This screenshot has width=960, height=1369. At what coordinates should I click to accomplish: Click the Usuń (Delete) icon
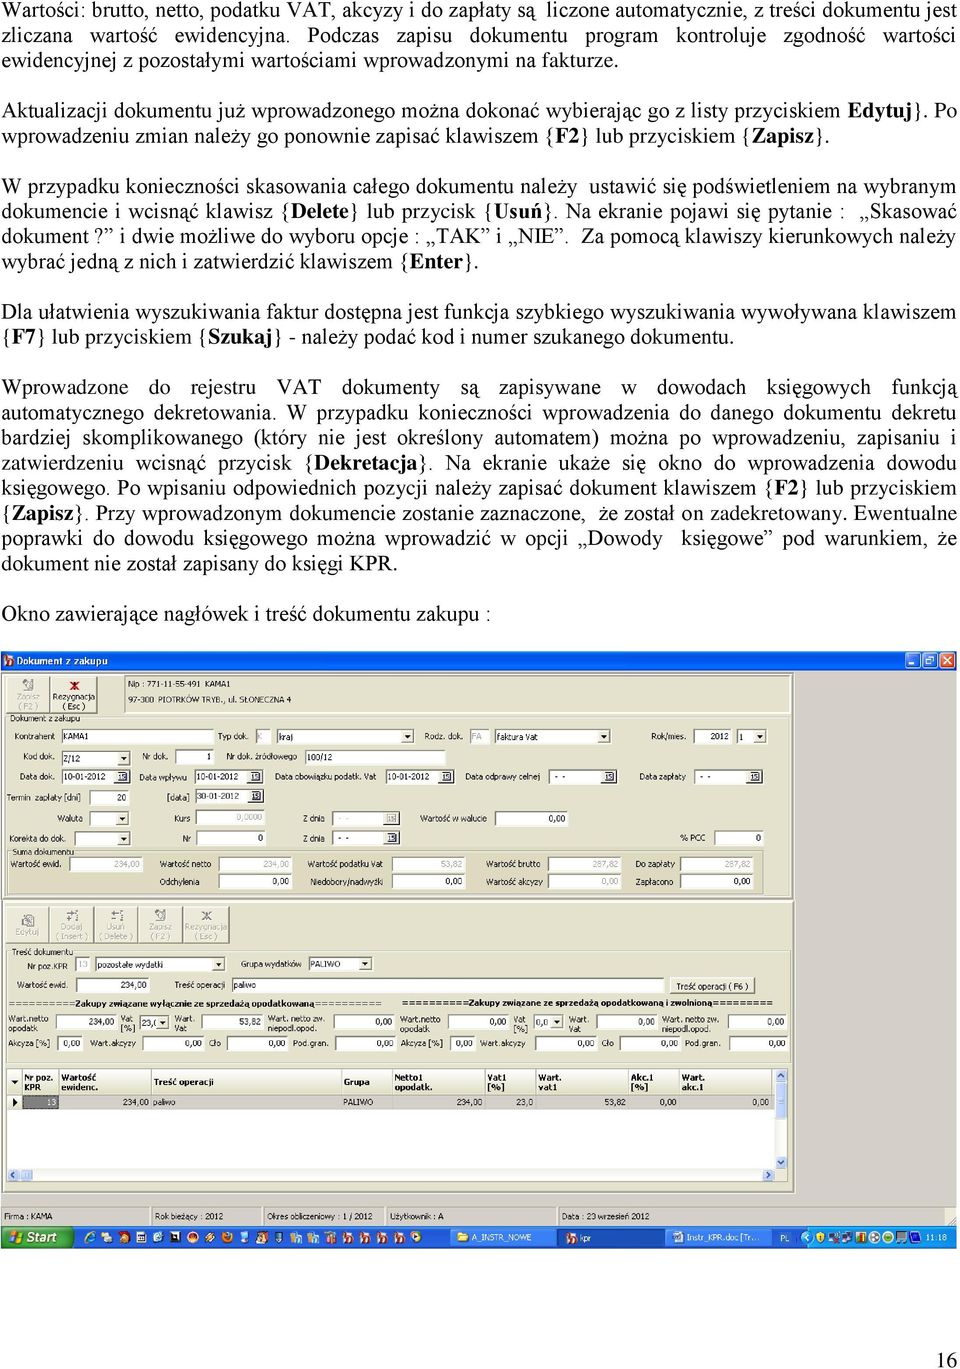click(x=116, y=924)
